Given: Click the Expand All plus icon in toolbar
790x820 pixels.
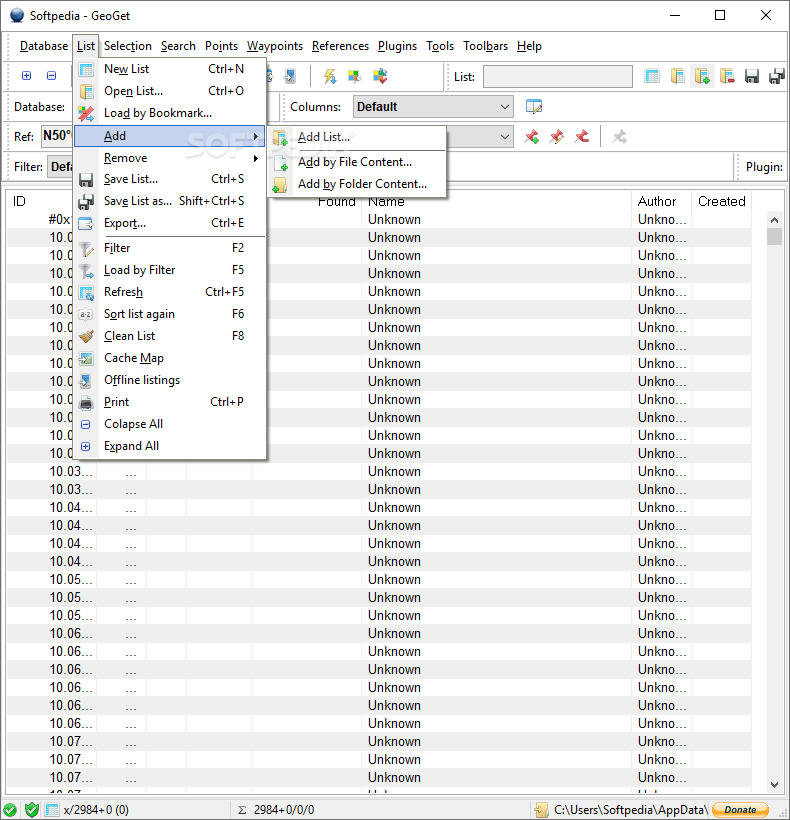Looking at the screenshot, I should pyautogui.click(x=26, y=76).
